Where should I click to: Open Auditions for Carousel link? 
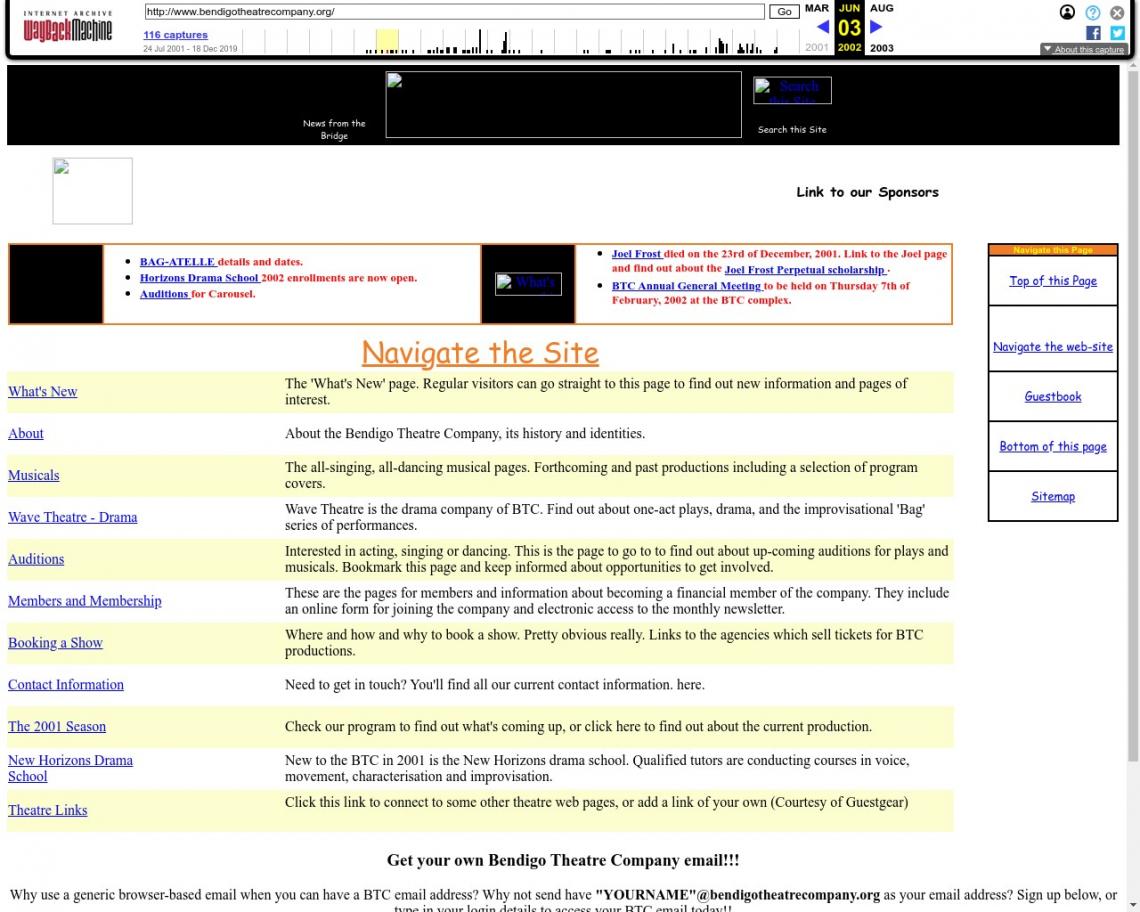(x=164, y=294)
